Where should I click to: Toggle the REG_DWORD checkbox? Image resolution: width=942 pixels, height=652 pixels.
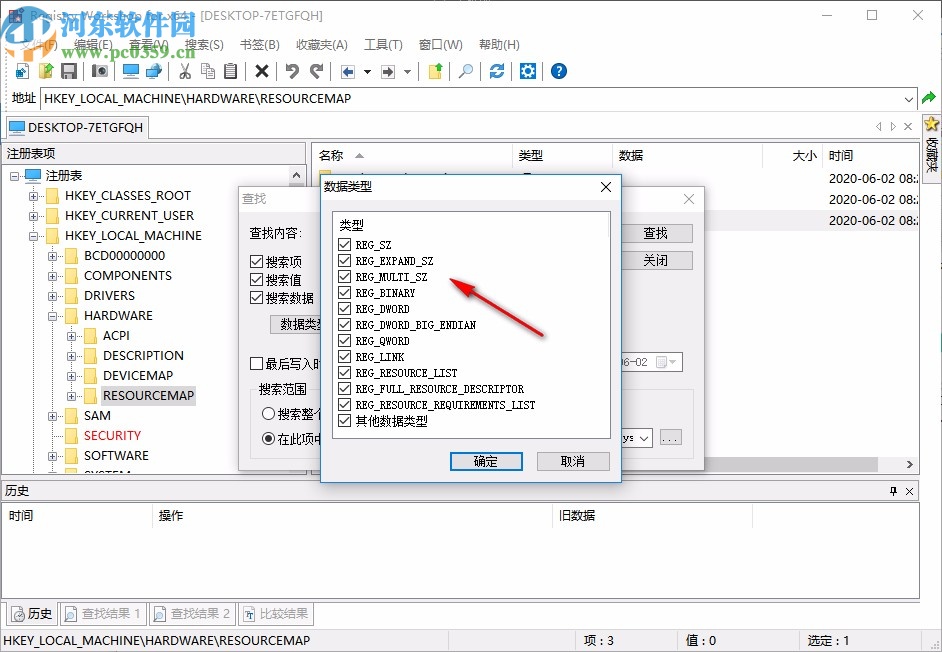coord(347,308)
